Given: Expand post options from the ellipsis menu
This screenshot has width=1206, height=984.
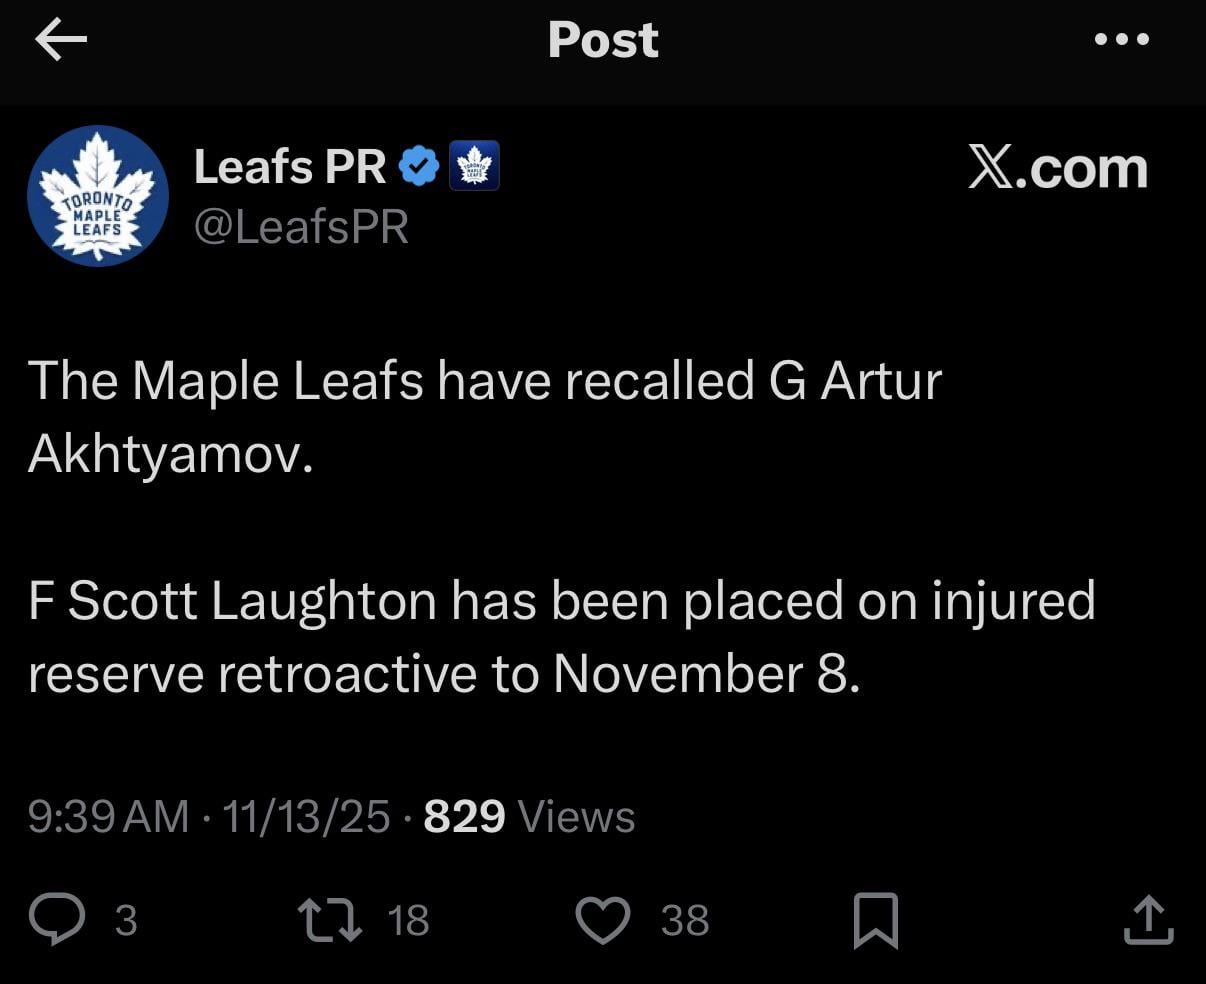Looking at the screenshot, I should [1122, 40].
